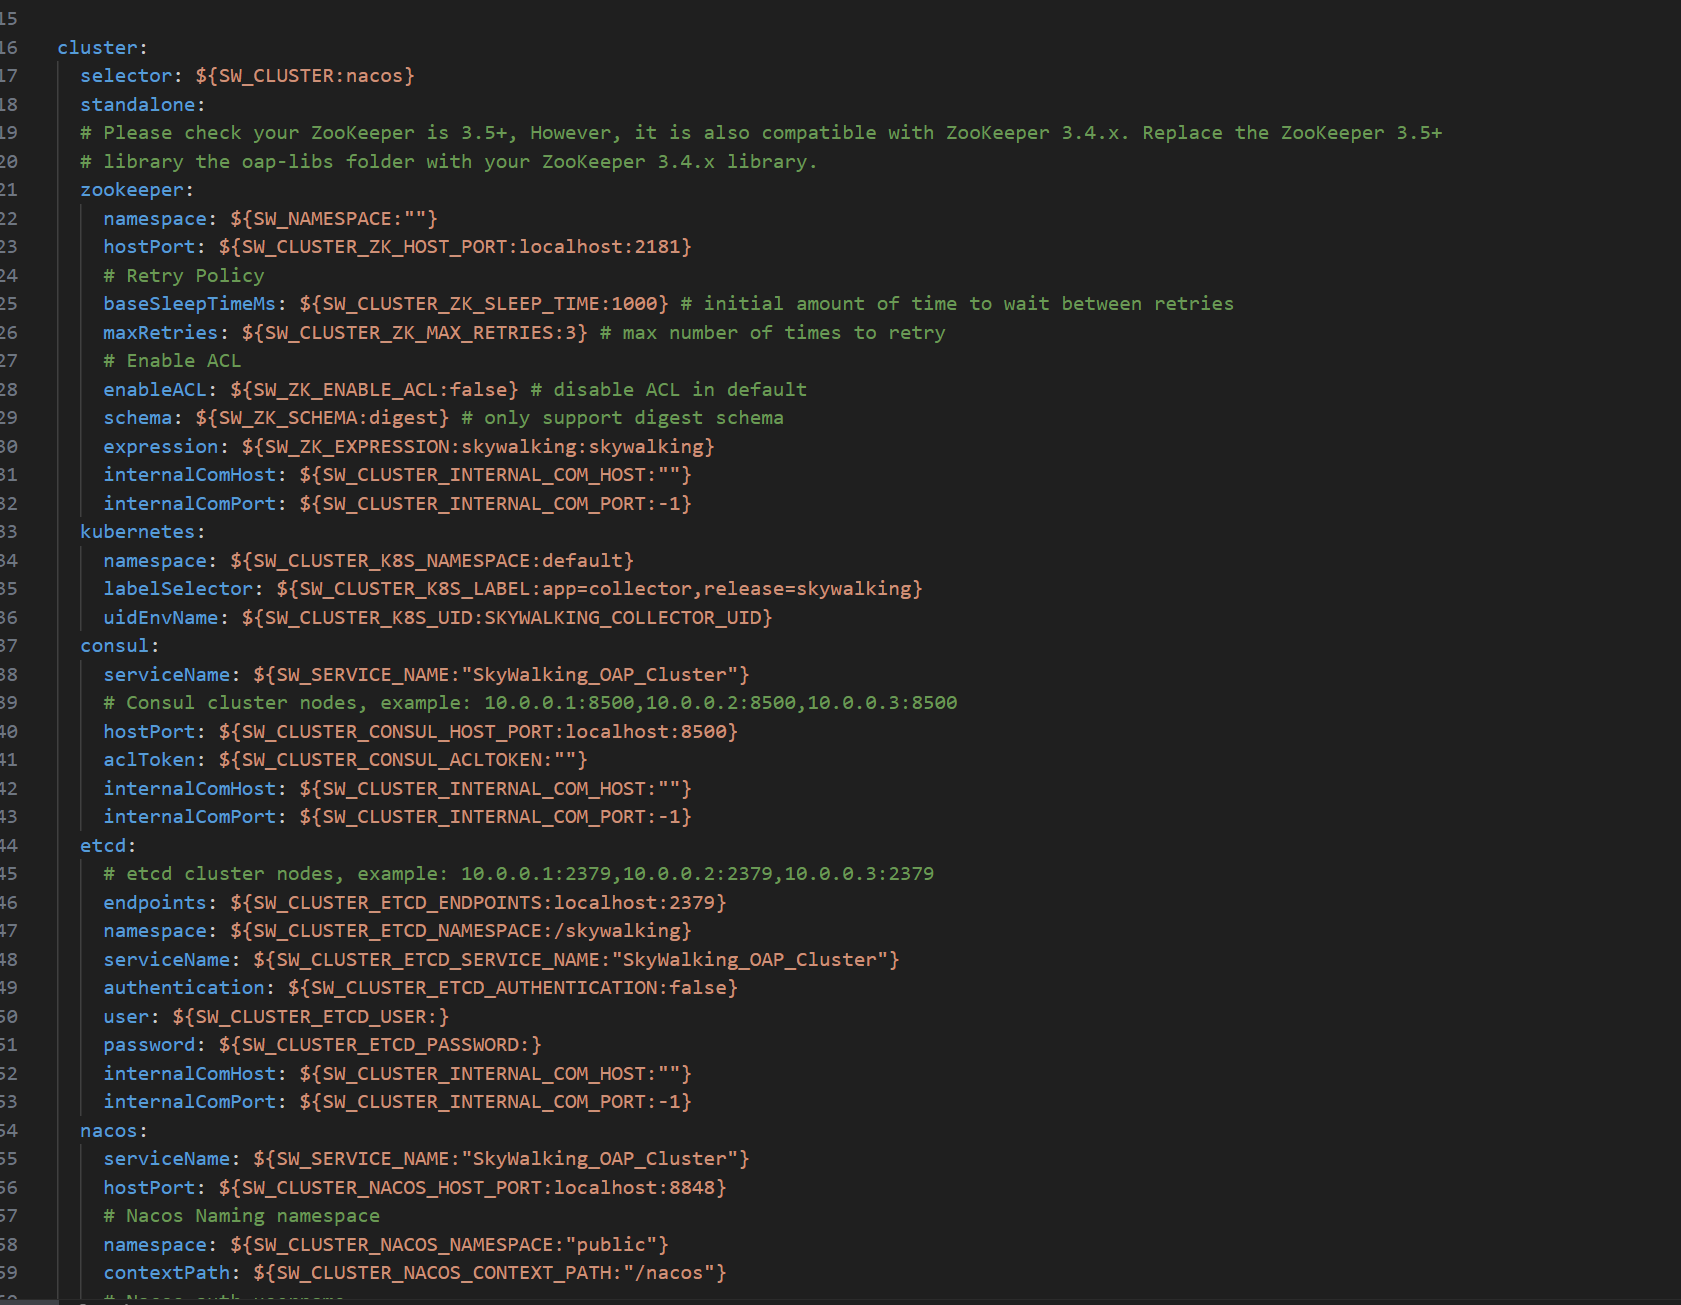Click the aclToken key
The height and width of the screenshot is (1305, 1681).
point(149,760)
